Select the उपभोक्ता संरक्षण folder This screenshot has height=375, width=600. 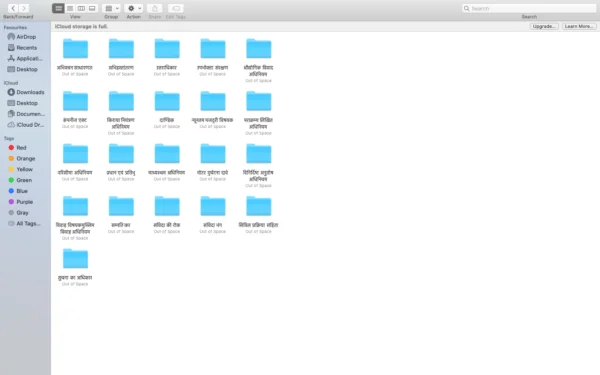213,49
